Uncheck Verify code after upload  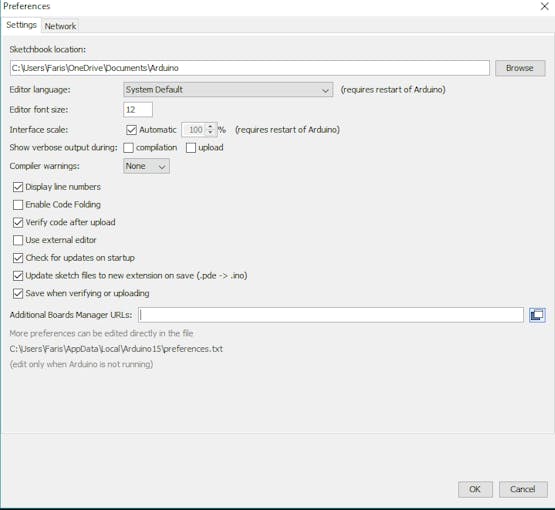coord(18,222)
